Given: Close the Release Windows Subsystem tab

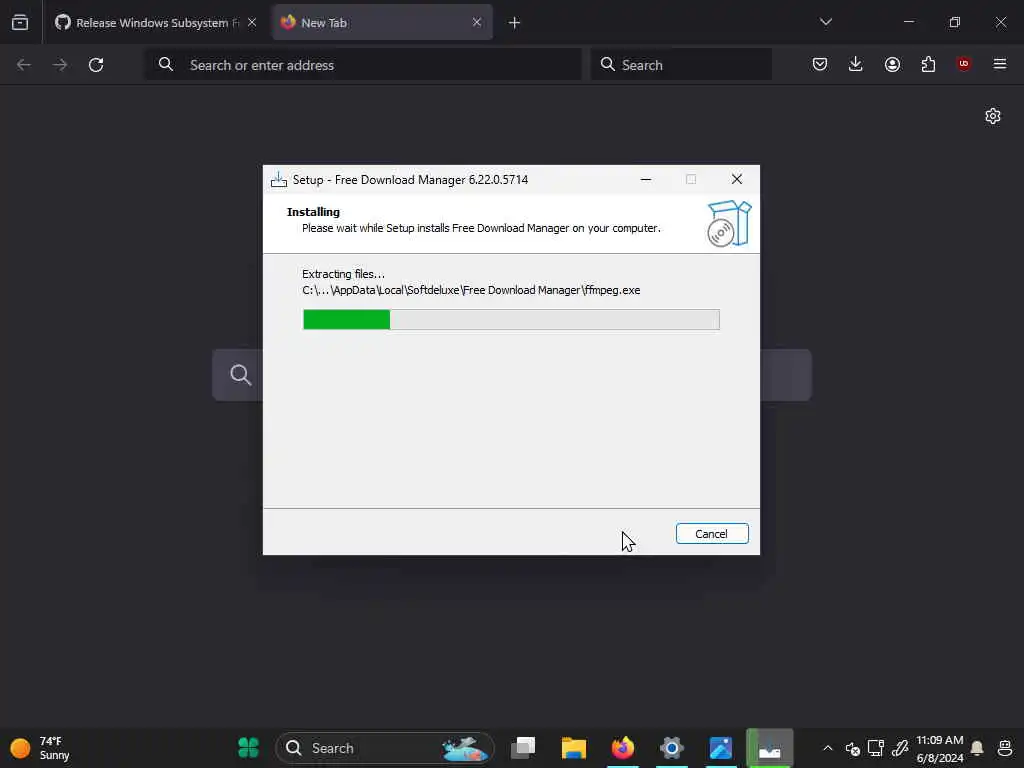Looking at the screenshot, I should pos(252,23).
